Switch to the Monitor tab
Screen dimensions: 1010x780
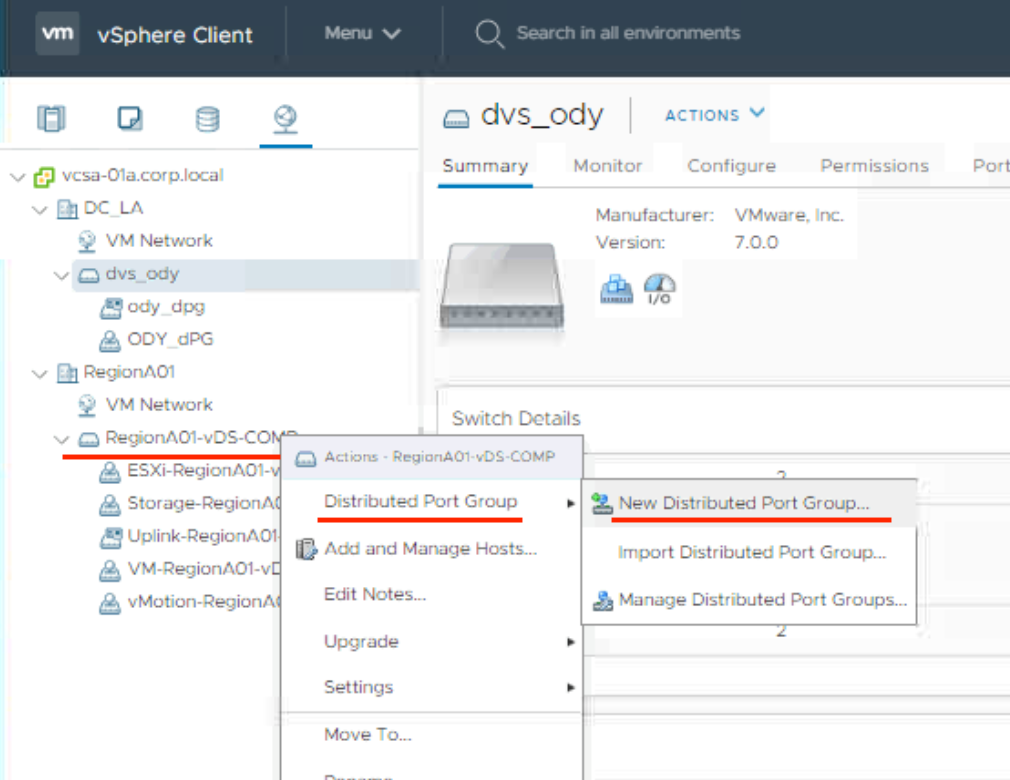(607, 166)
